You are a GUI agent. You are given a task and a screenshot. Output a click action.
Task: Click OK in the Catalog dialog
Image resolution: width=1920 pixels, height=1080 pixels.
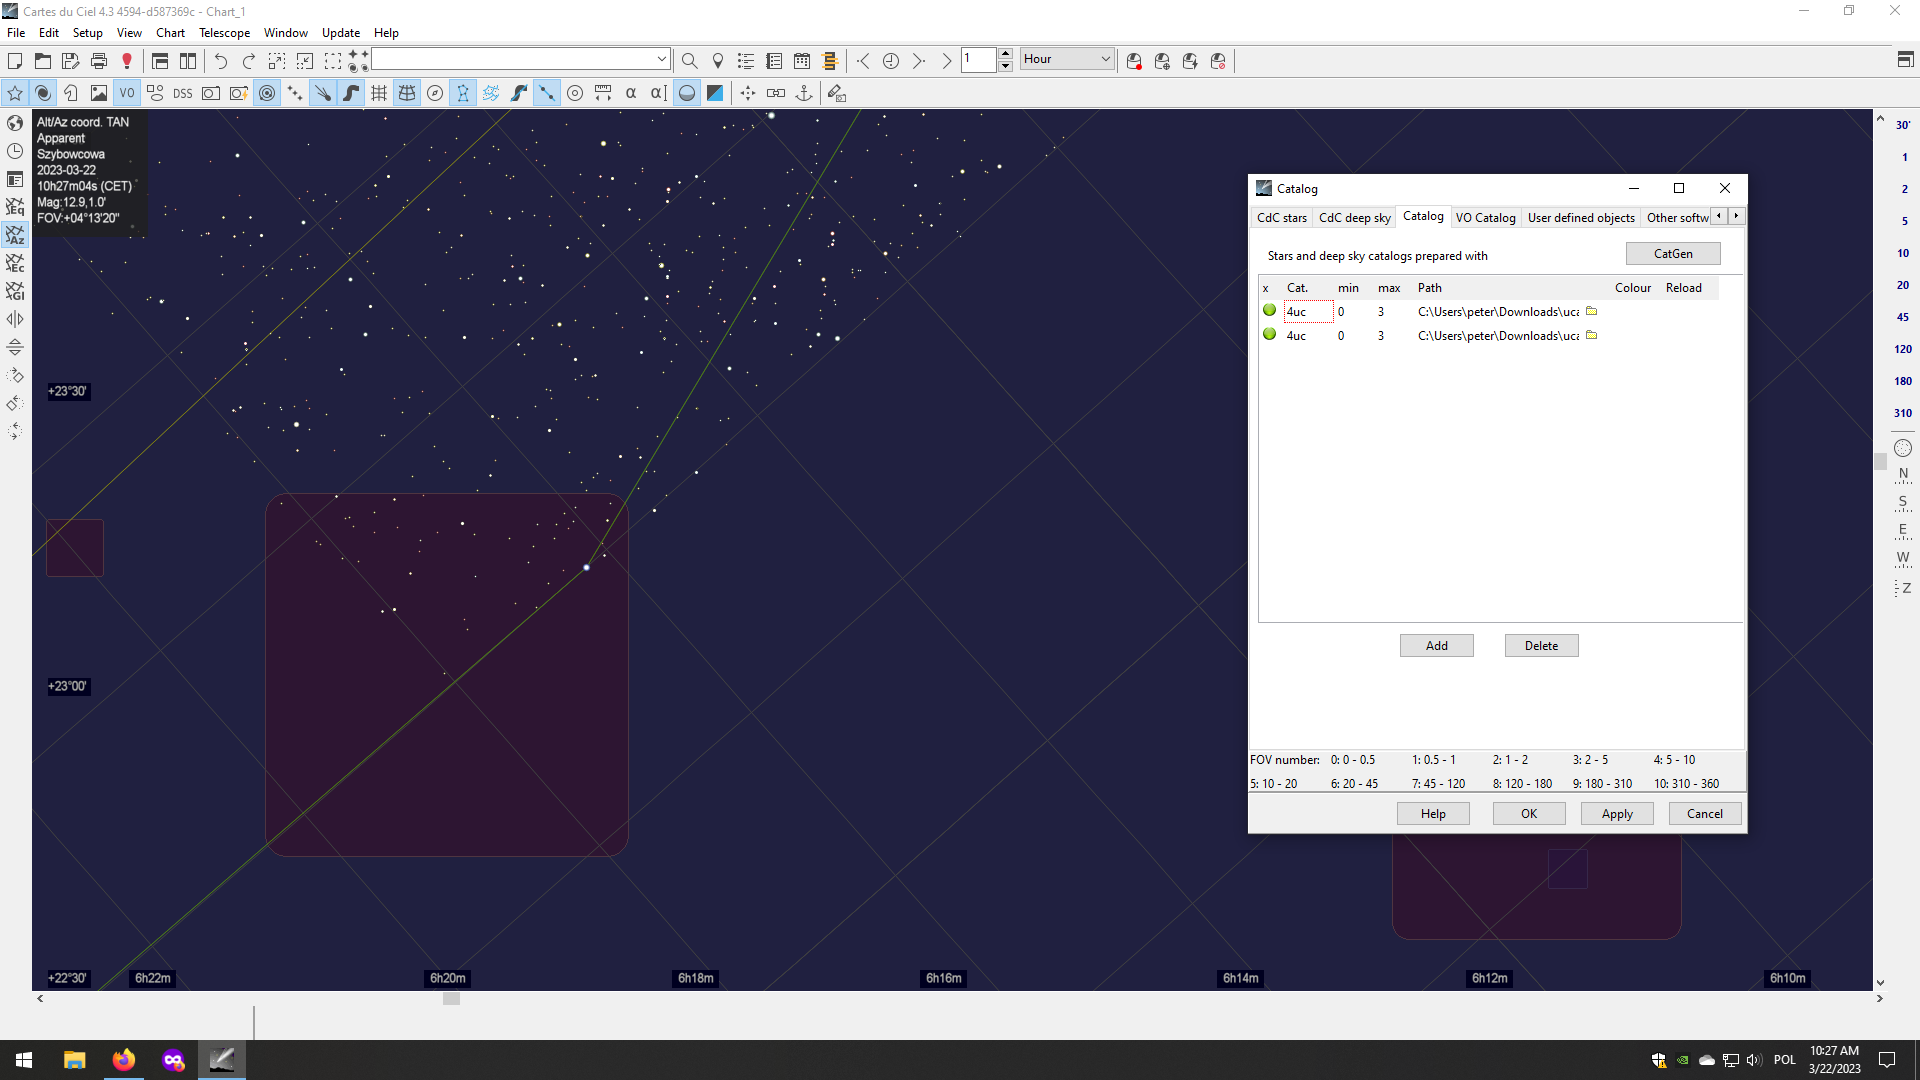click(1529, 814)
